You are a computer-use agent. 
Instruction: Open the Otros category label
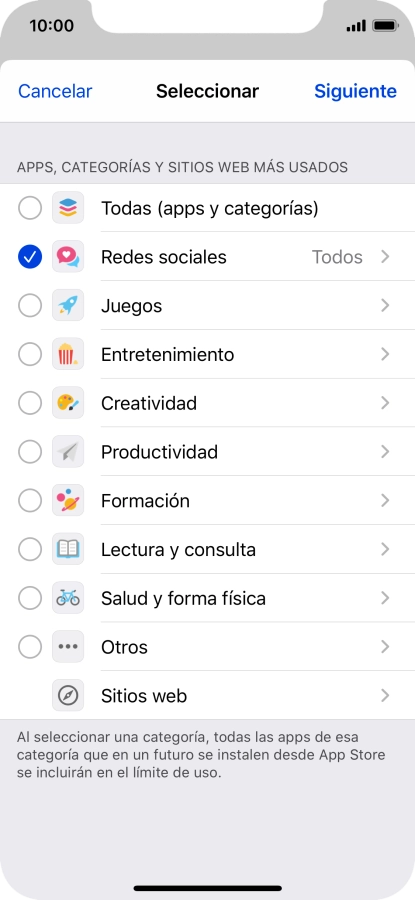(x=124, y=647)
